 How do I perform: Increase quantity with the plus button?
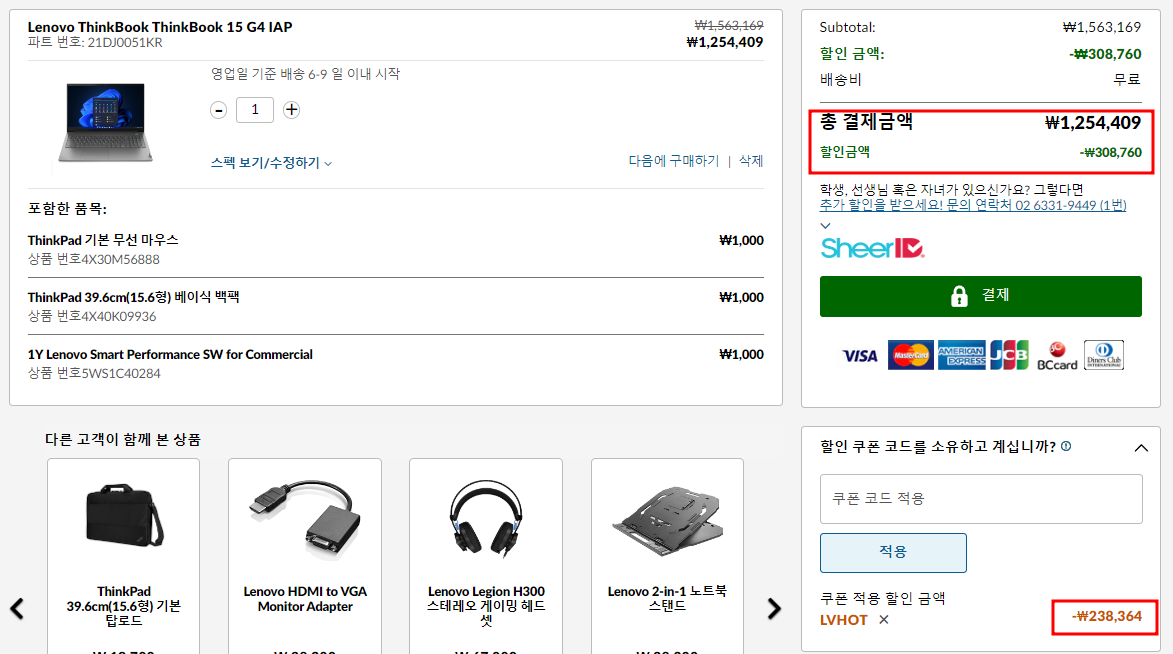pyautogui.click(x=292, y=110)
